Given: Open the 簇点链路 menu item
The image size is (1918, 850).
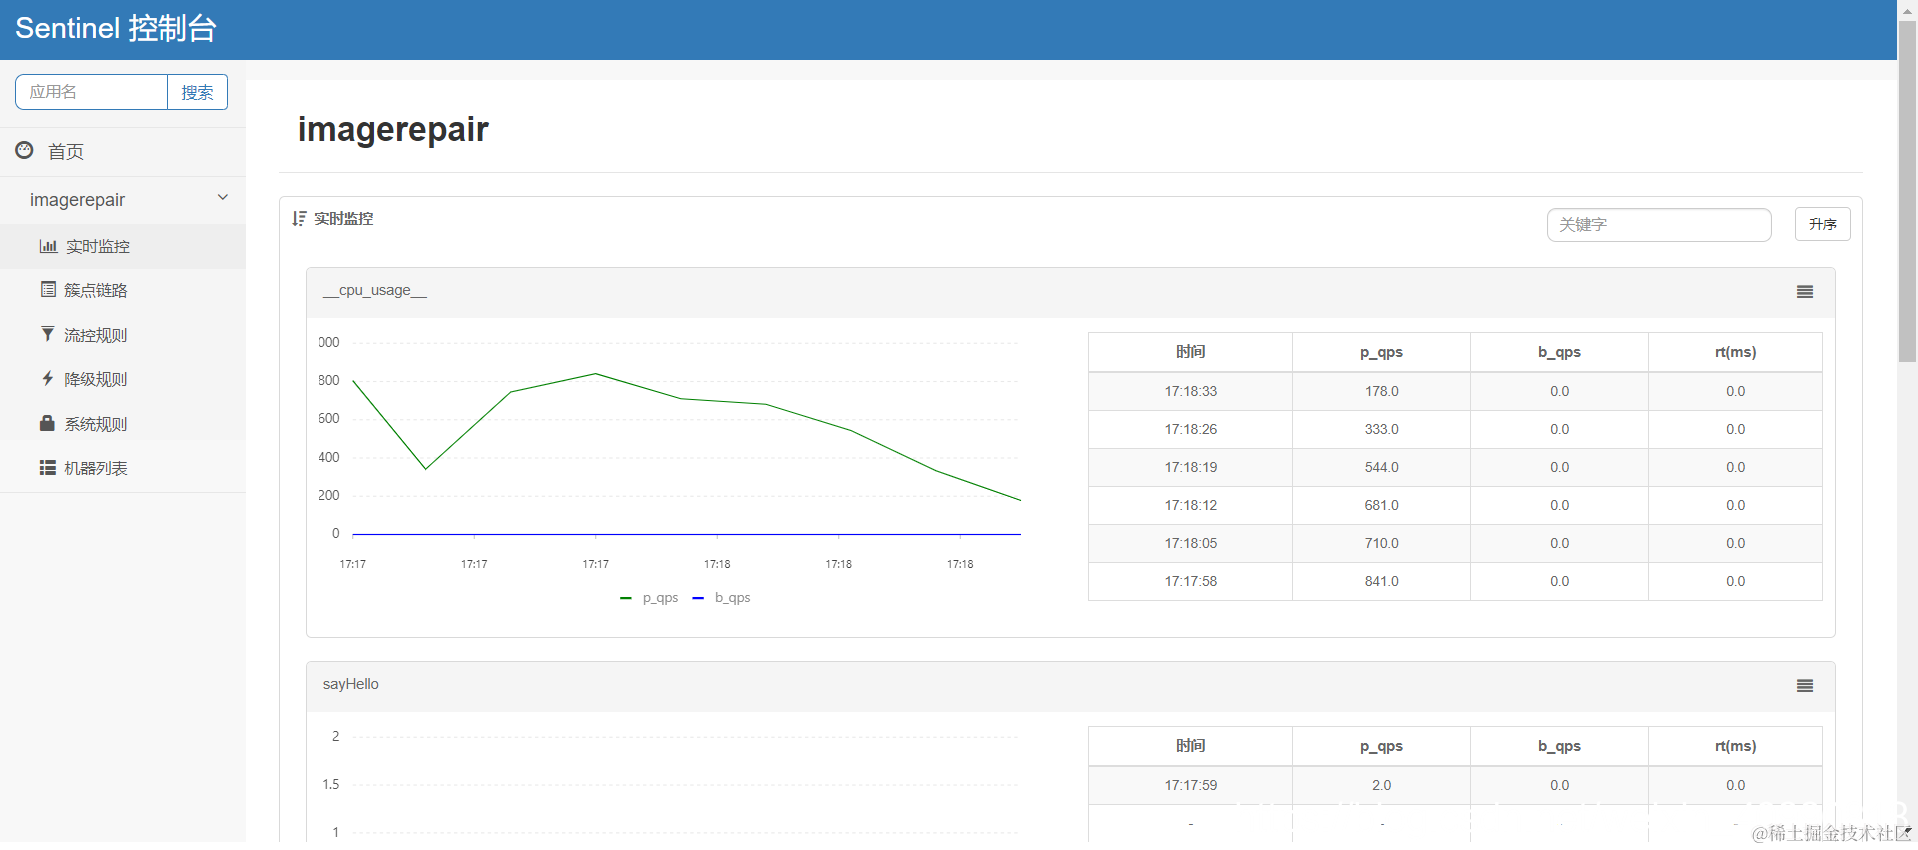Looking at the screenshot, I should coord(123,290).
